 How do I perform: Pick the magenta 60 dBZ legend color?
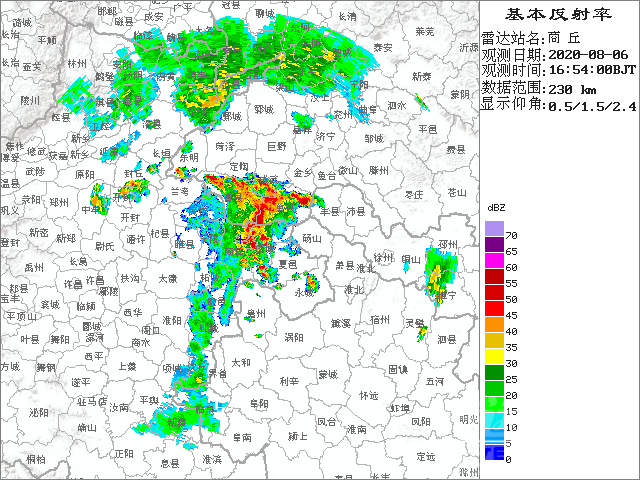(x=494, y=262)
